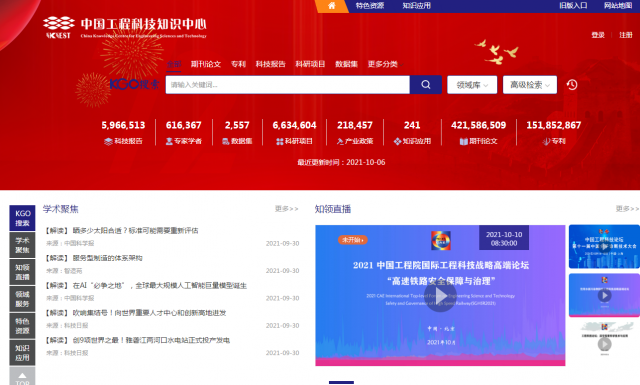
Task: Expand the 更多分类 category menu
Action: click(x=385, y=64)
